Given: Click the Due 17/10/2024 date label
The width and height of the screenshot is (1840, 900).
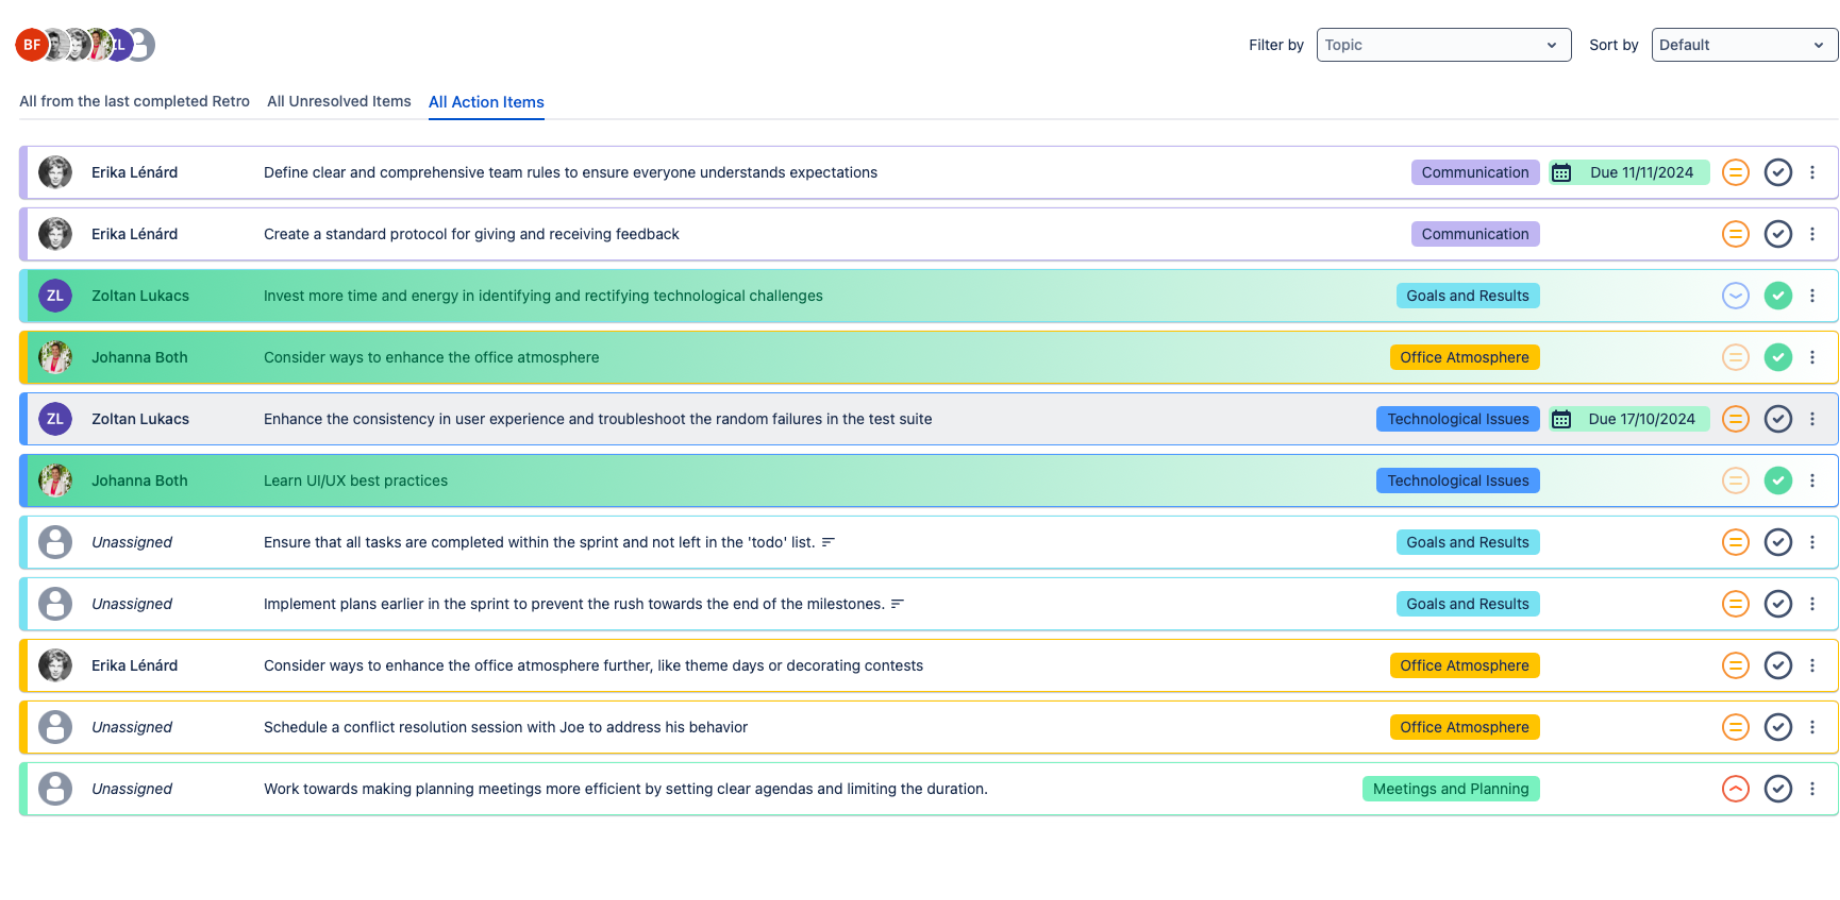Looking at the screenshot, I should 1641,419.
